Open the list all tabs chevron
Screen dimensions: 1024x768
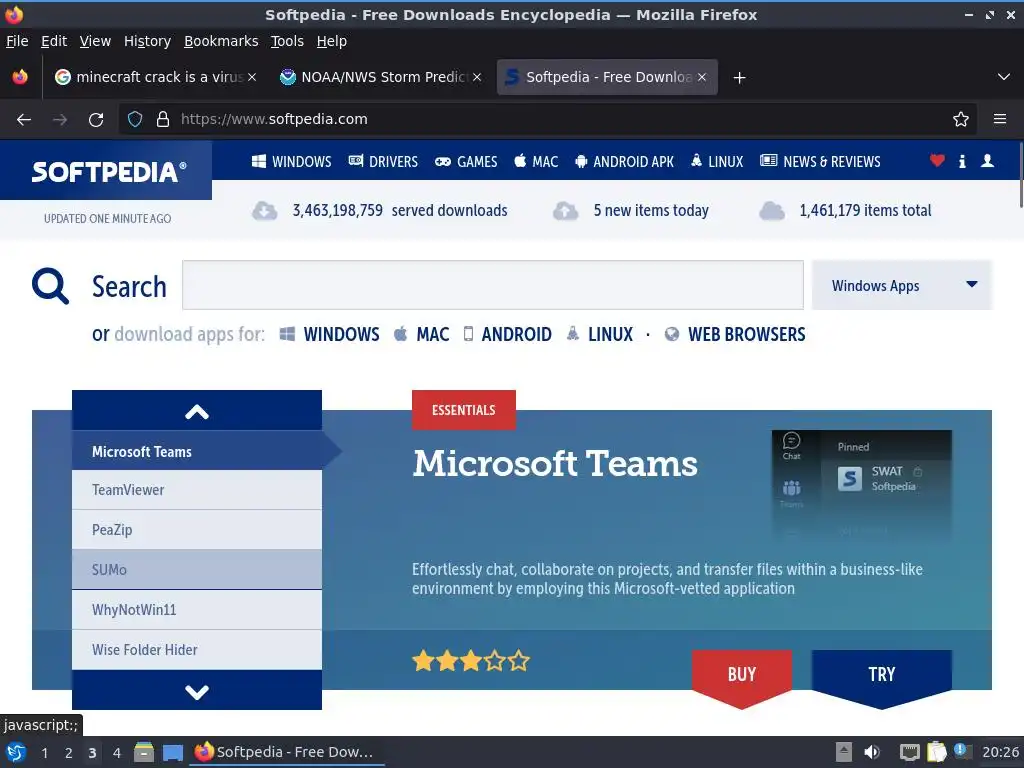coord(1004,77)
